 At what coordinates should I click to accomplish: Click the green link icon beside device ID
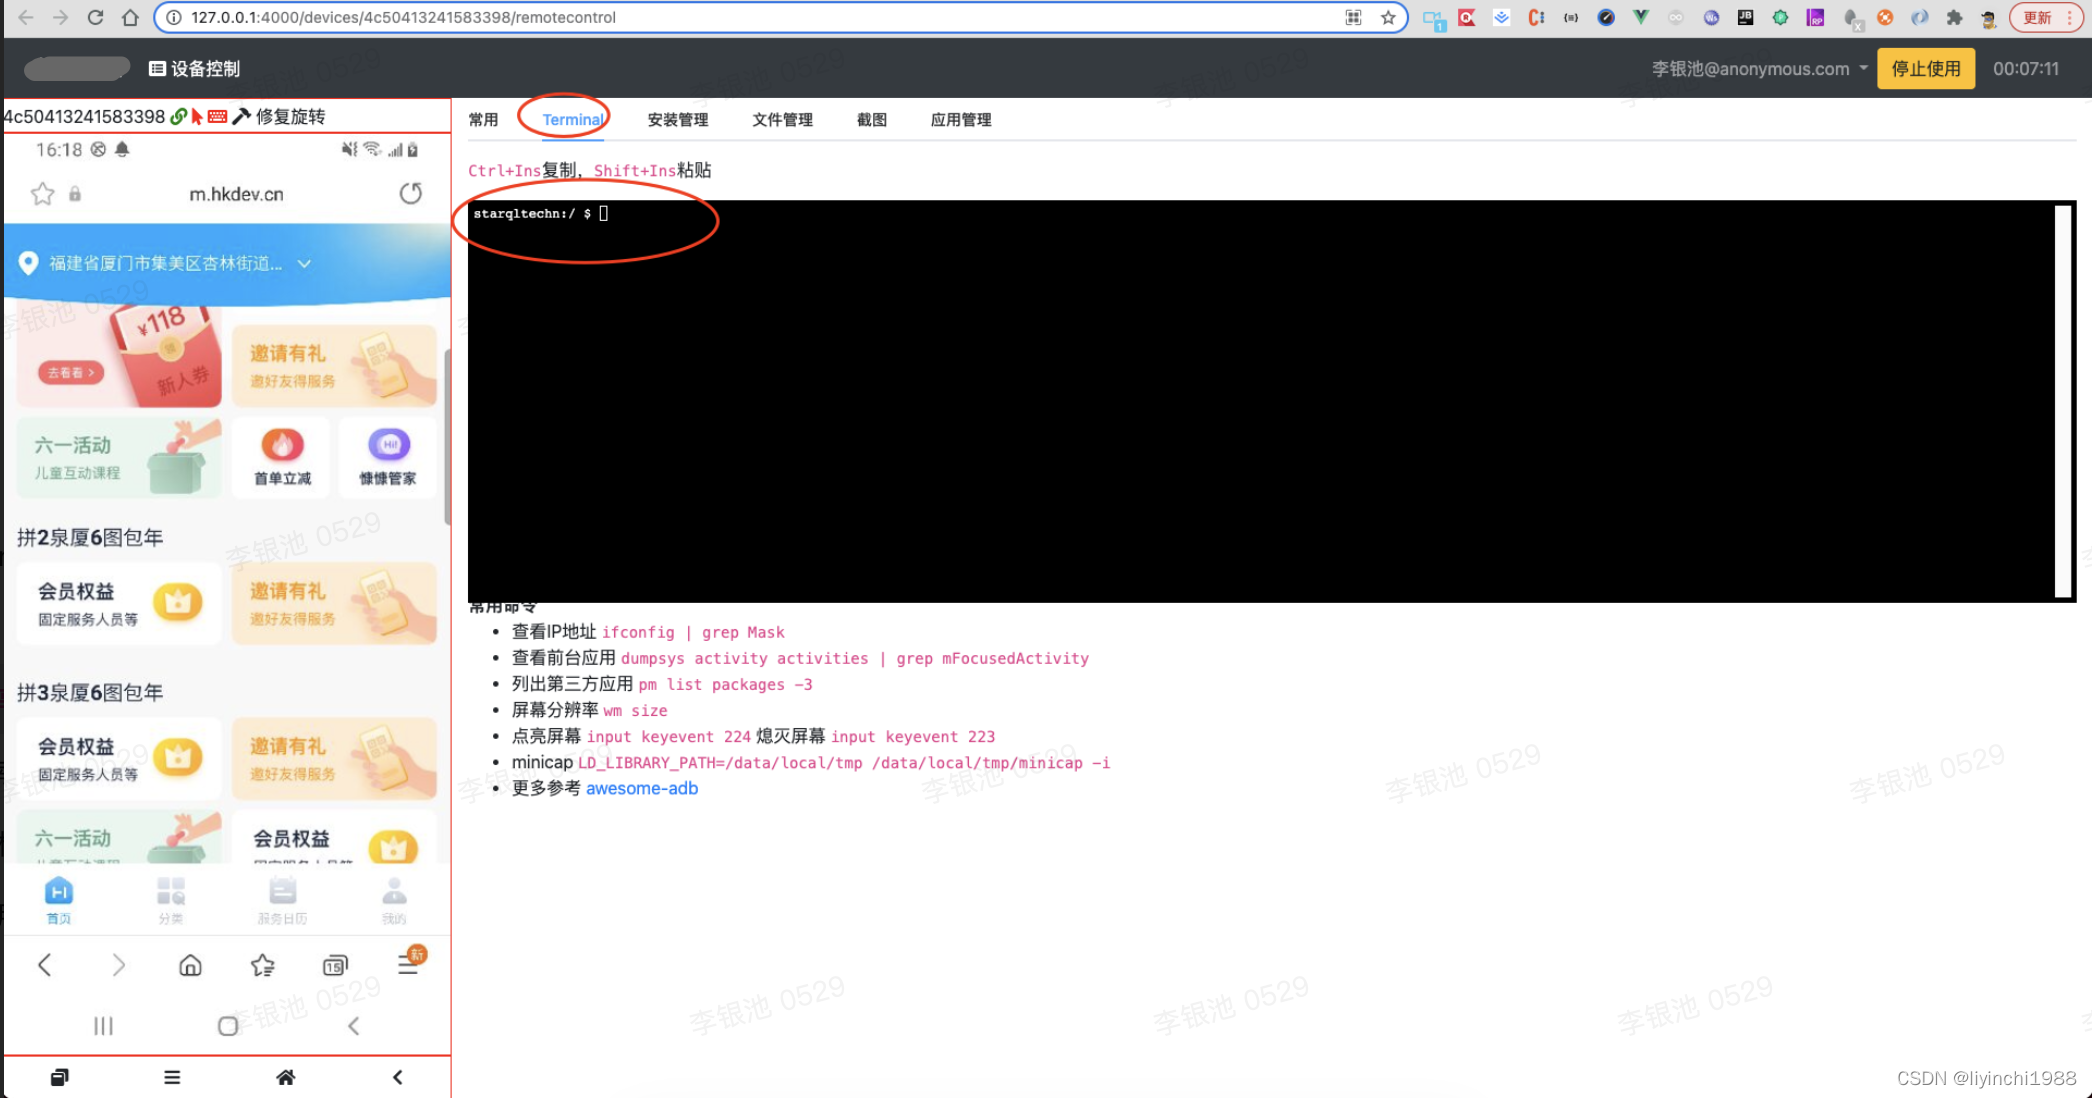[178, 117]
